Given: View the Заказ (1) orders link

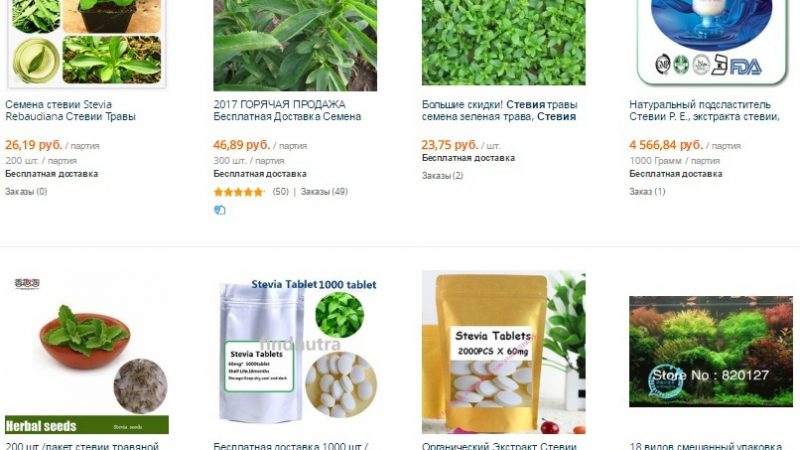Looking at the screenshot, I should pos(647,192).
